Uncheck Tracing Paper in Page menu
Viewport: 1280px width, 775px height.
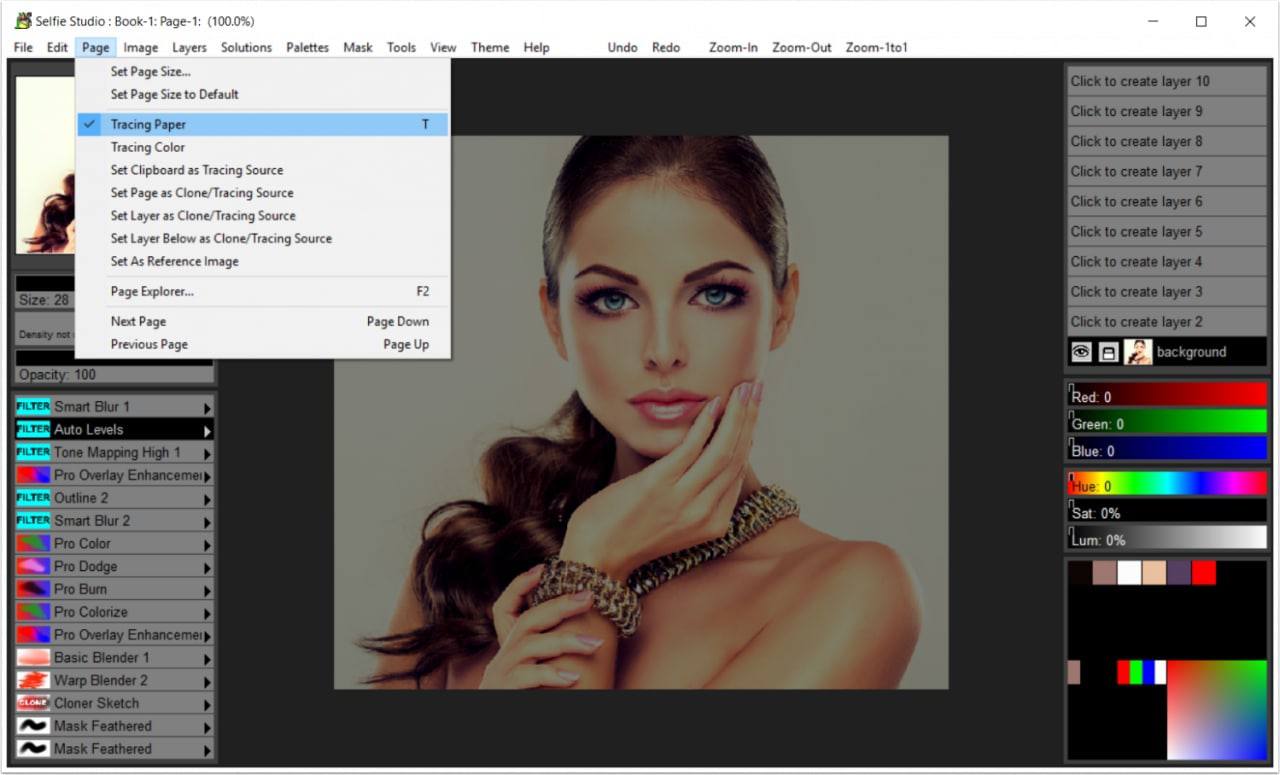tap(148, 125)
